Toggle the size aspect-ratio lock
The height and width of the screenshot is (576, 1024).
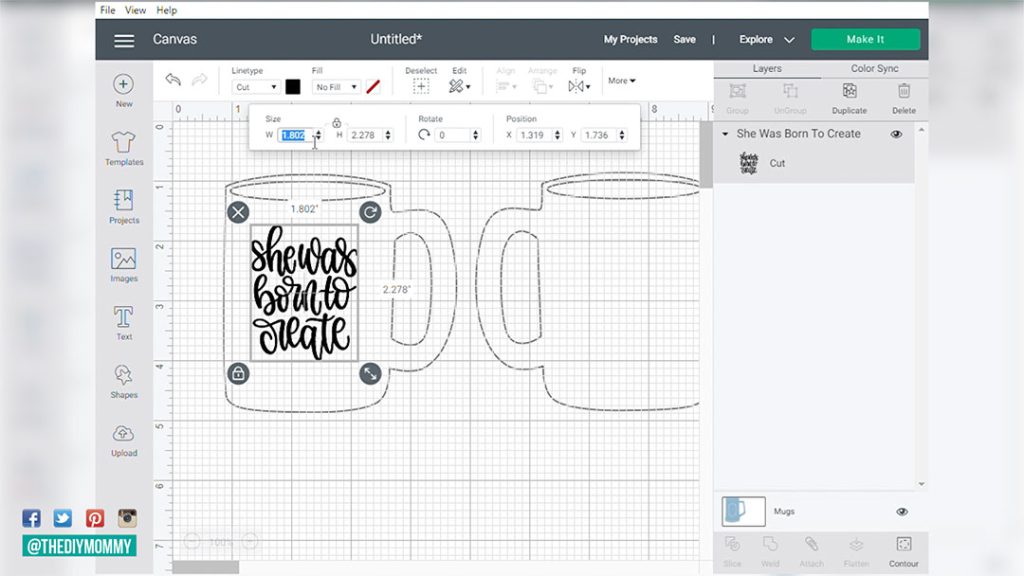point(336,123)
